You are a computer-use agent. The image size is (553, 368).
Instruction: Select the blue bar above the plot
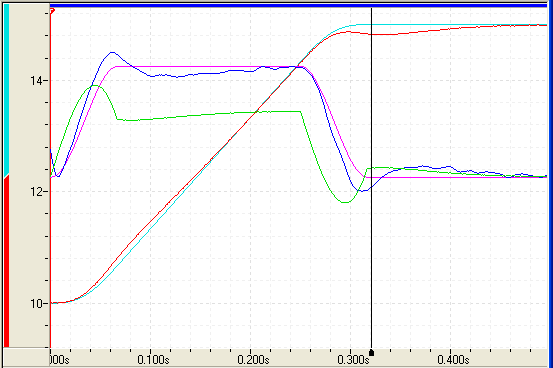(298, 5)
